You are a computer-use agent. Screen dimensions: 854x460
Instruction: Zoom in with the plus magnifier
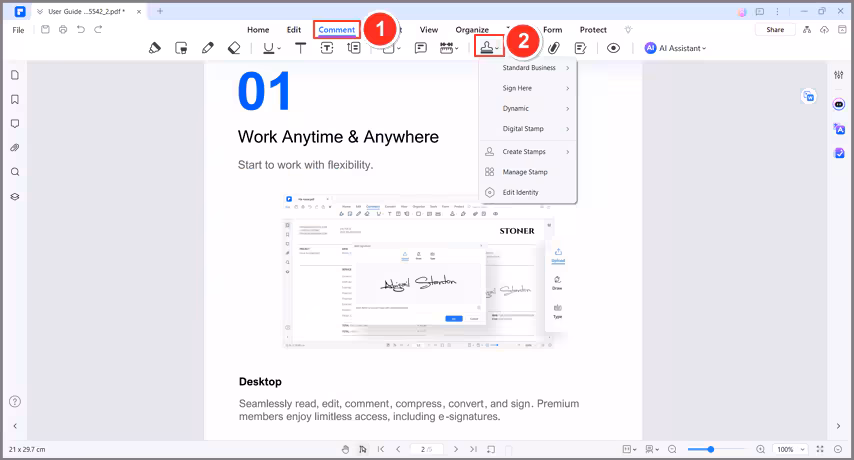coord(760,449)
